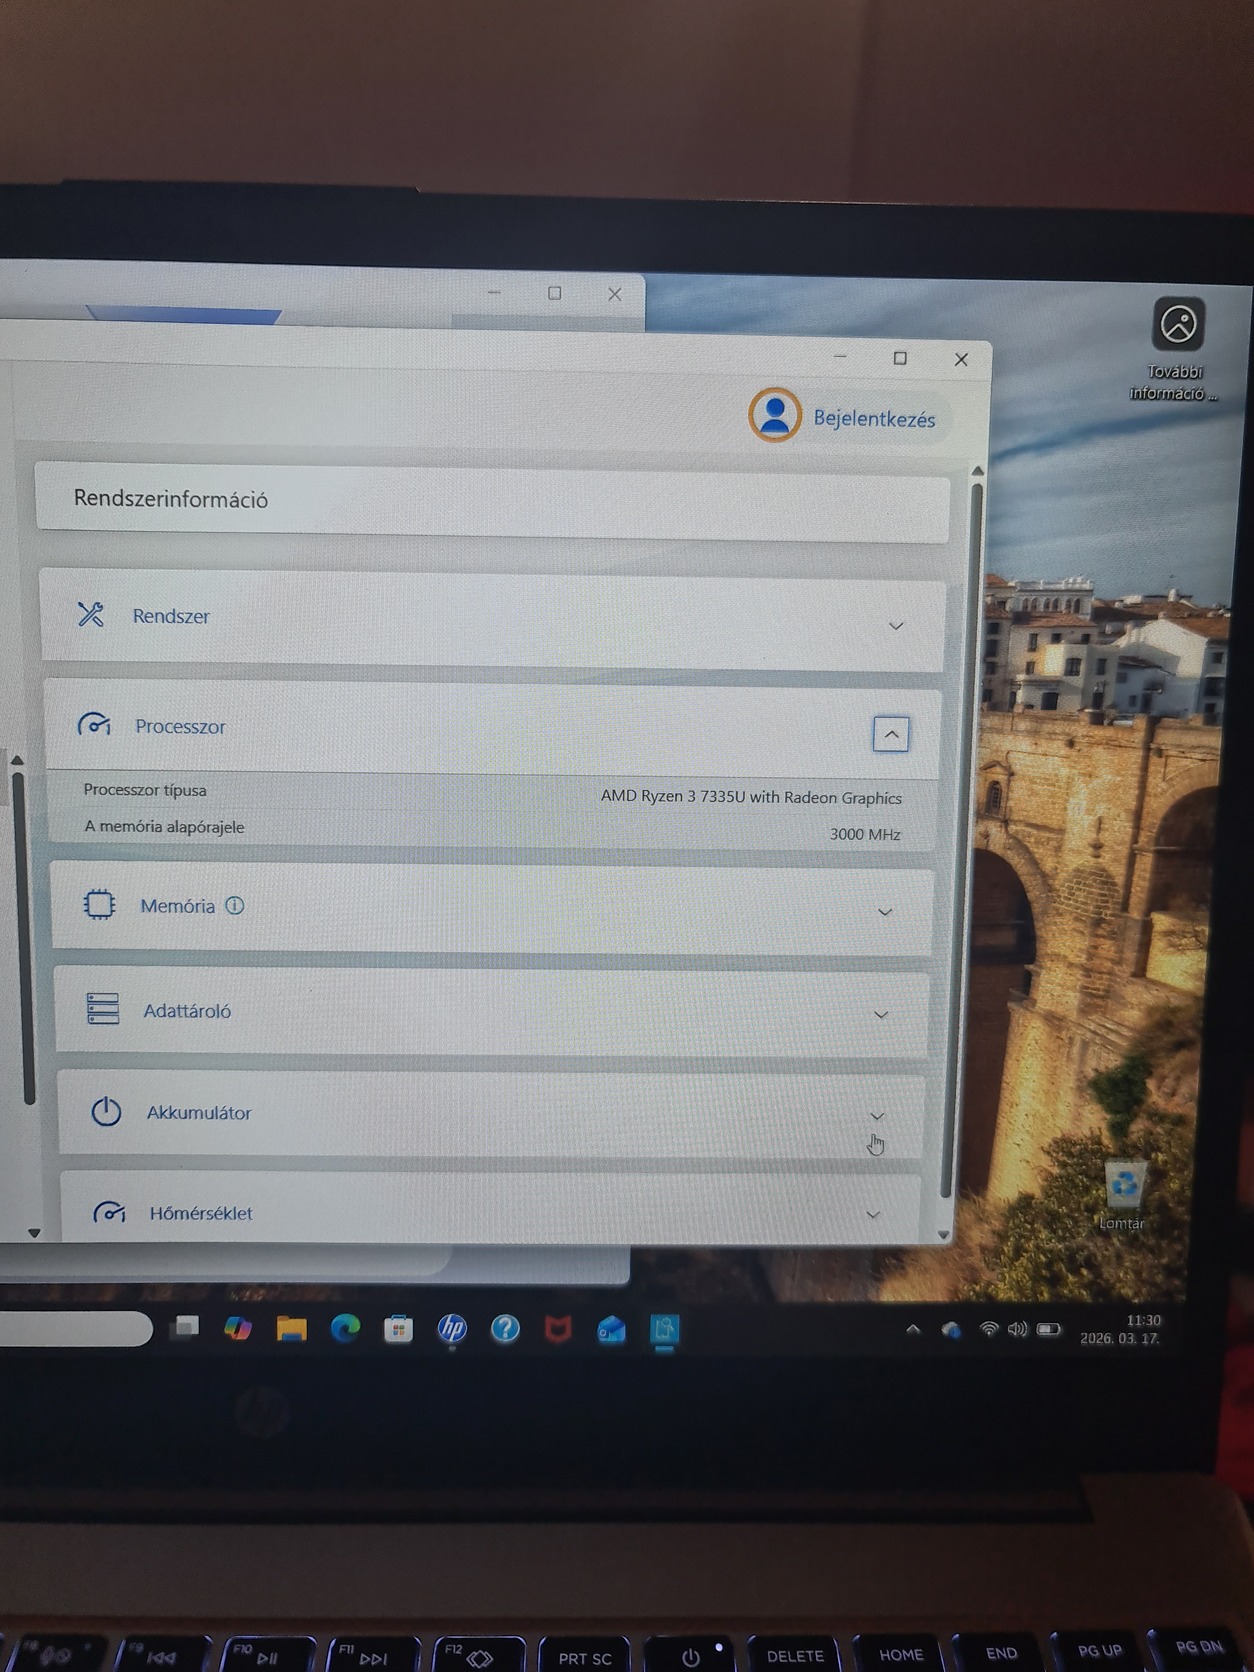Click the Memória chip icon
This screenshot has height=1672, width=1254.
tap(99, 904)
